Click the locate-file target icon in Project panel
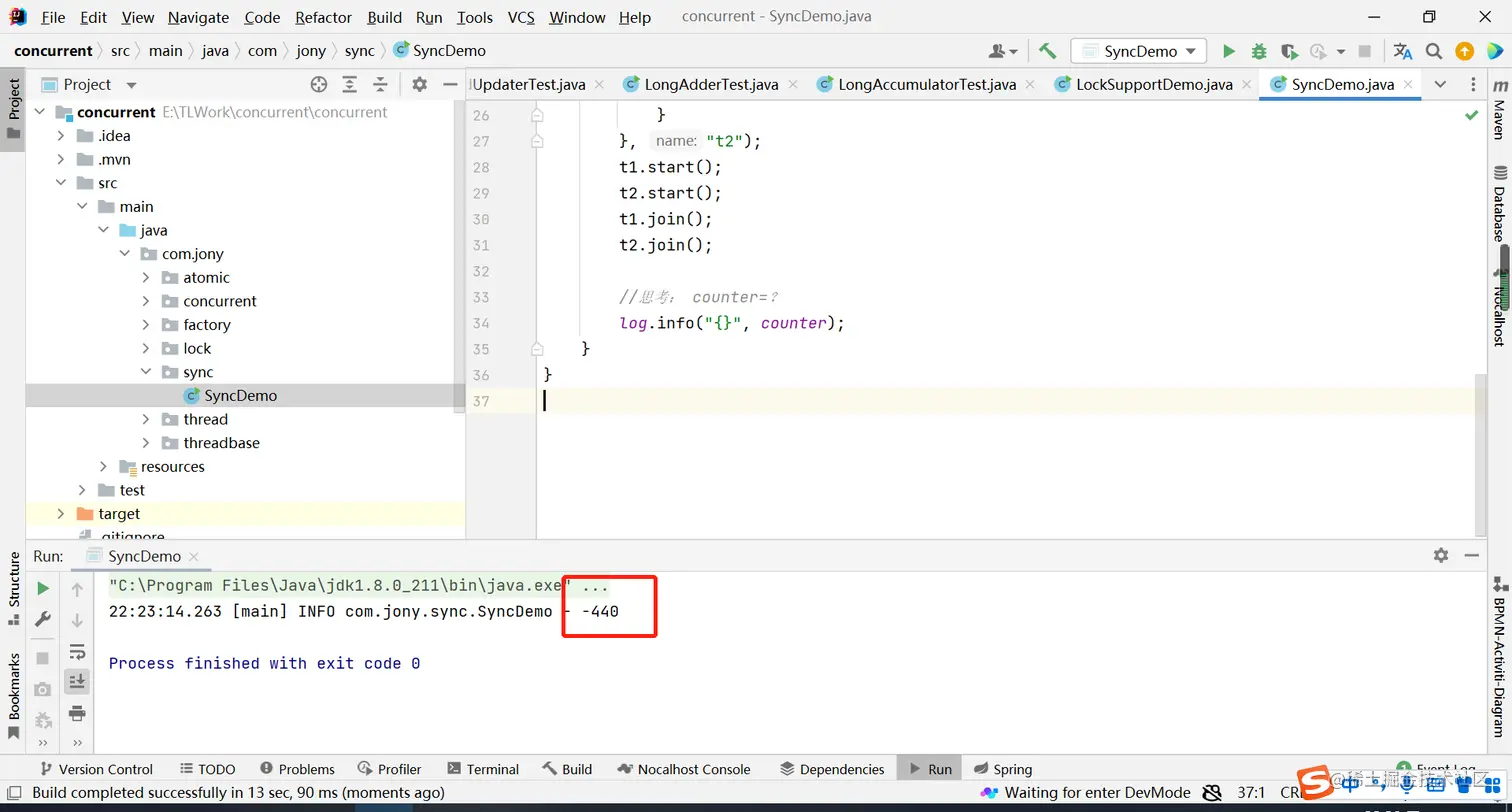 click(319, 85)
